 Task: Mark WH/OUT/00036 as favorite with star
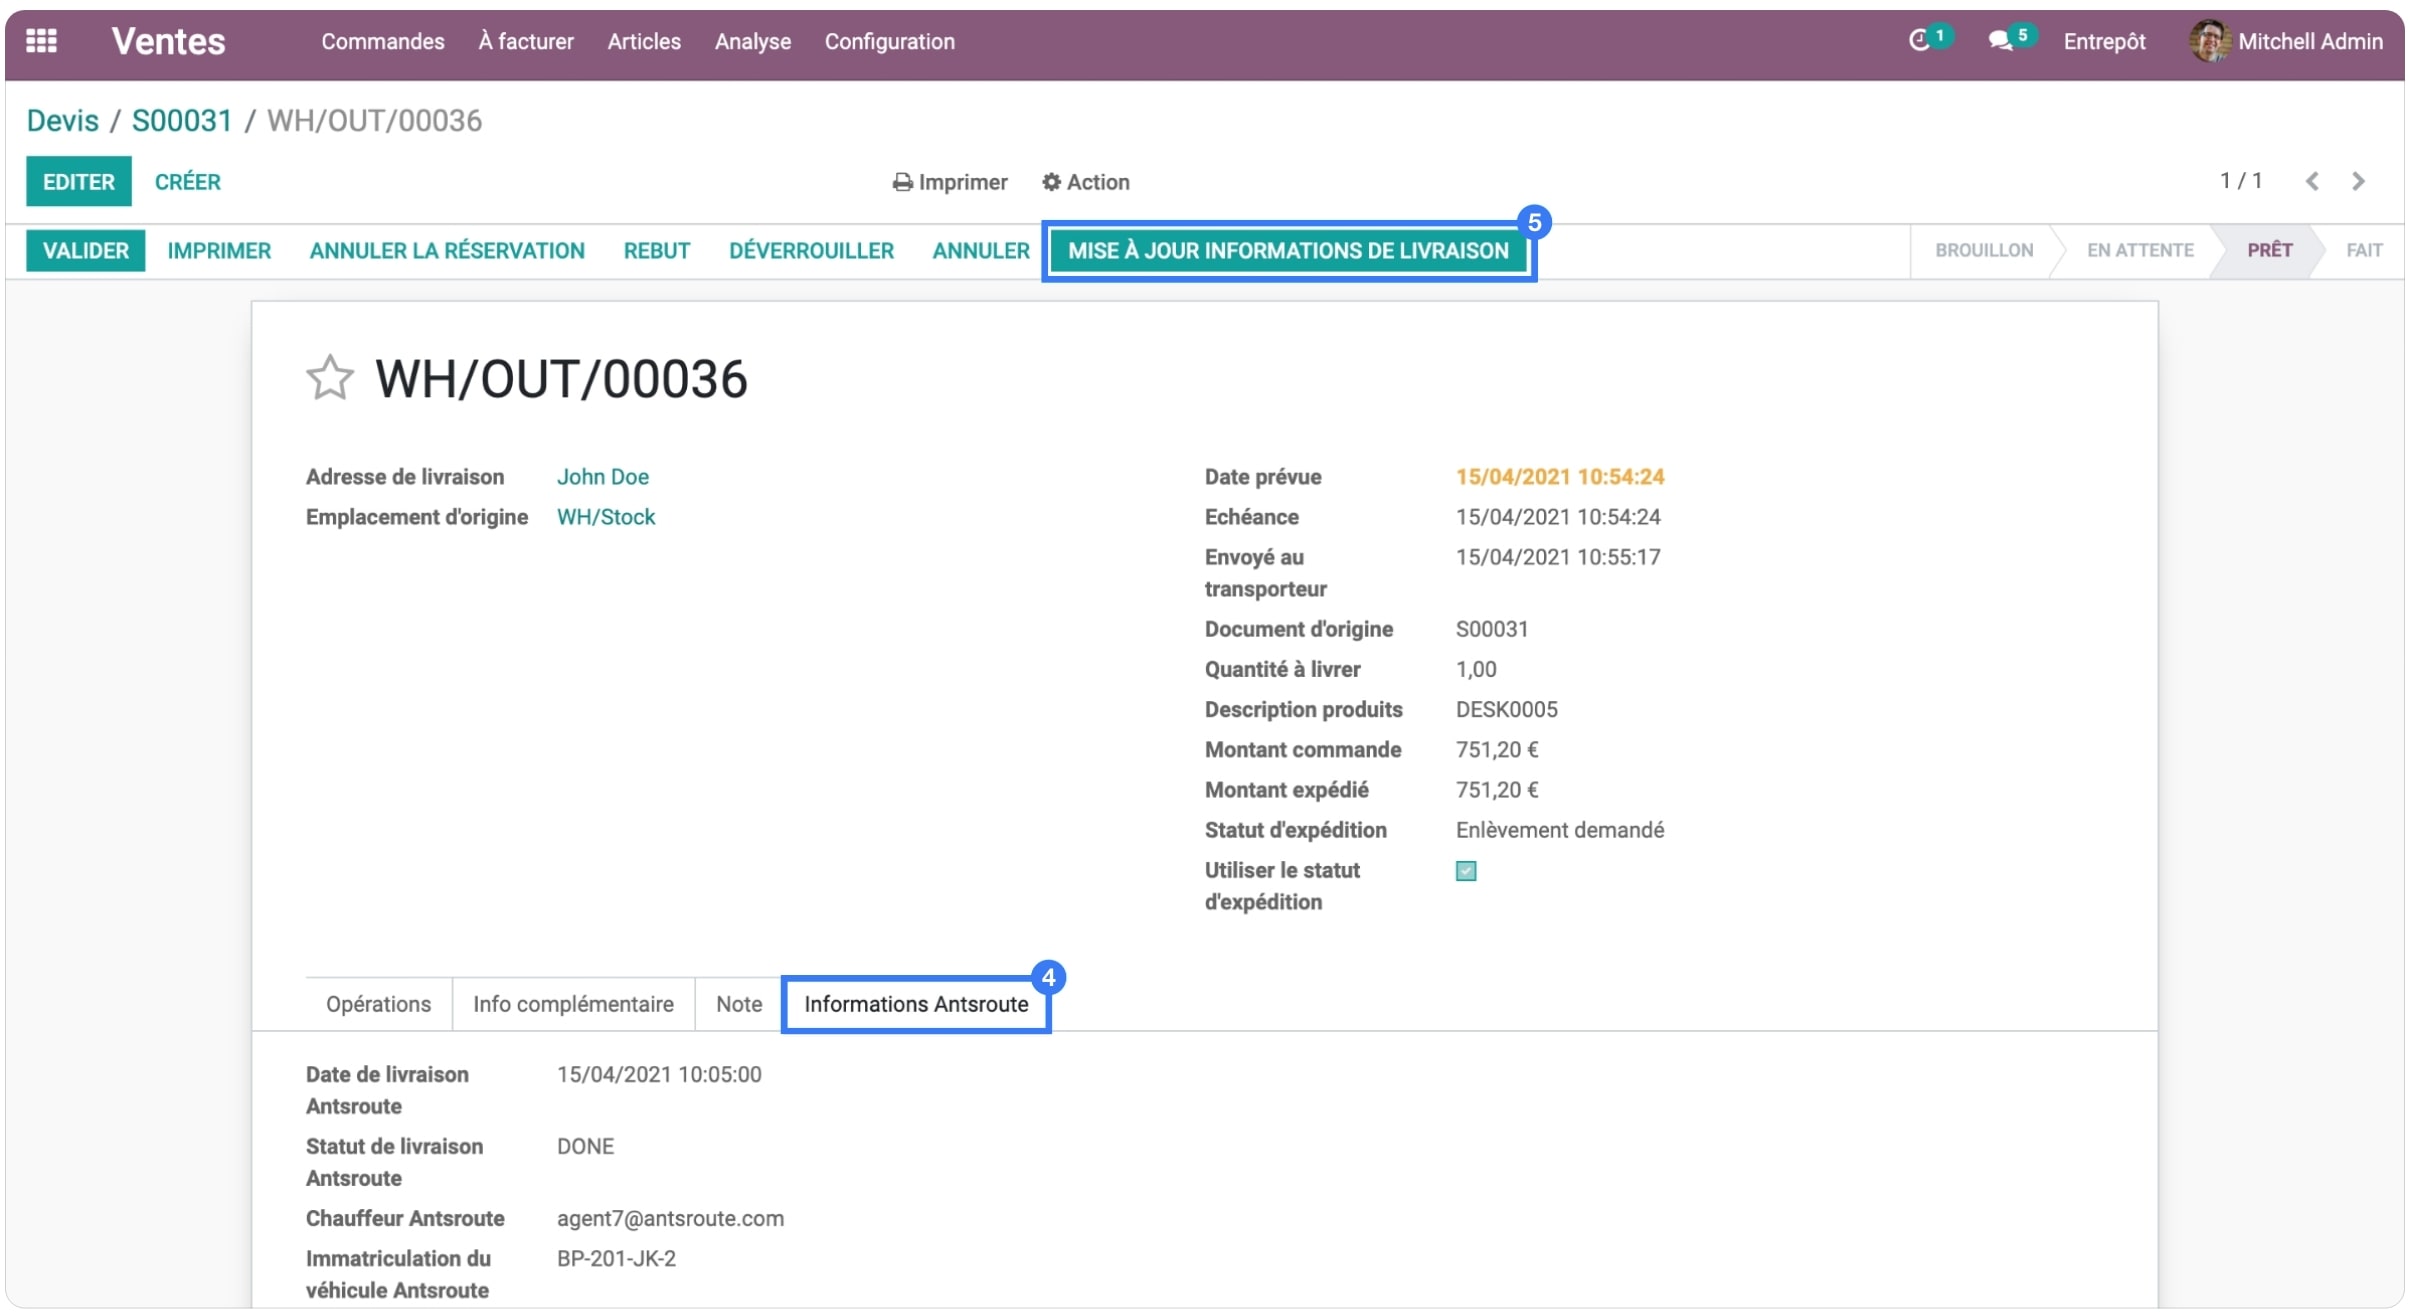(x=329, y=379)
